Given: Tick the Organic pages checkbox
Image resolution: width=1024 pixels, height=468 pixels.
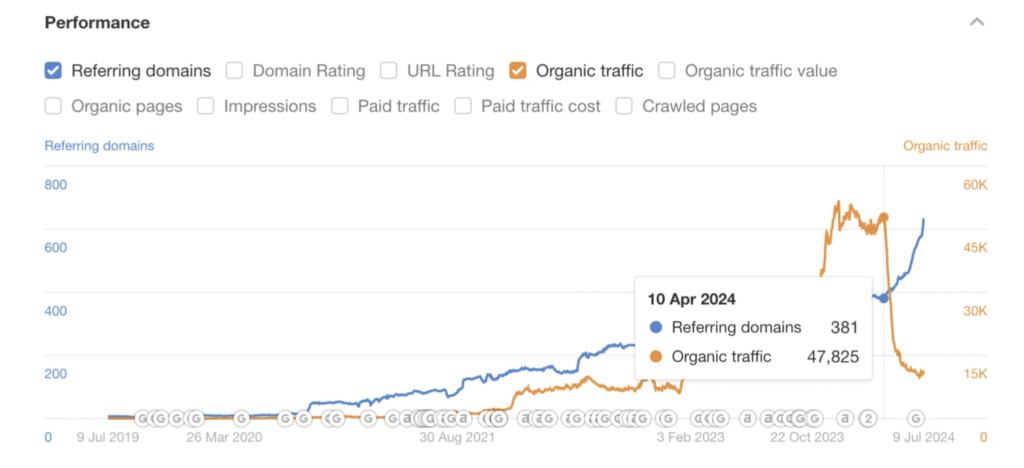Looking at the screenshot, I should [x=54, y=106].
